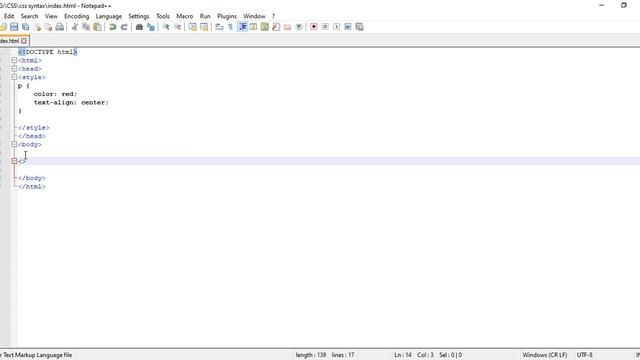The image size is (640, 360).
Task: Click the Save All toolbar icon
Action: (x=26, y=27)
